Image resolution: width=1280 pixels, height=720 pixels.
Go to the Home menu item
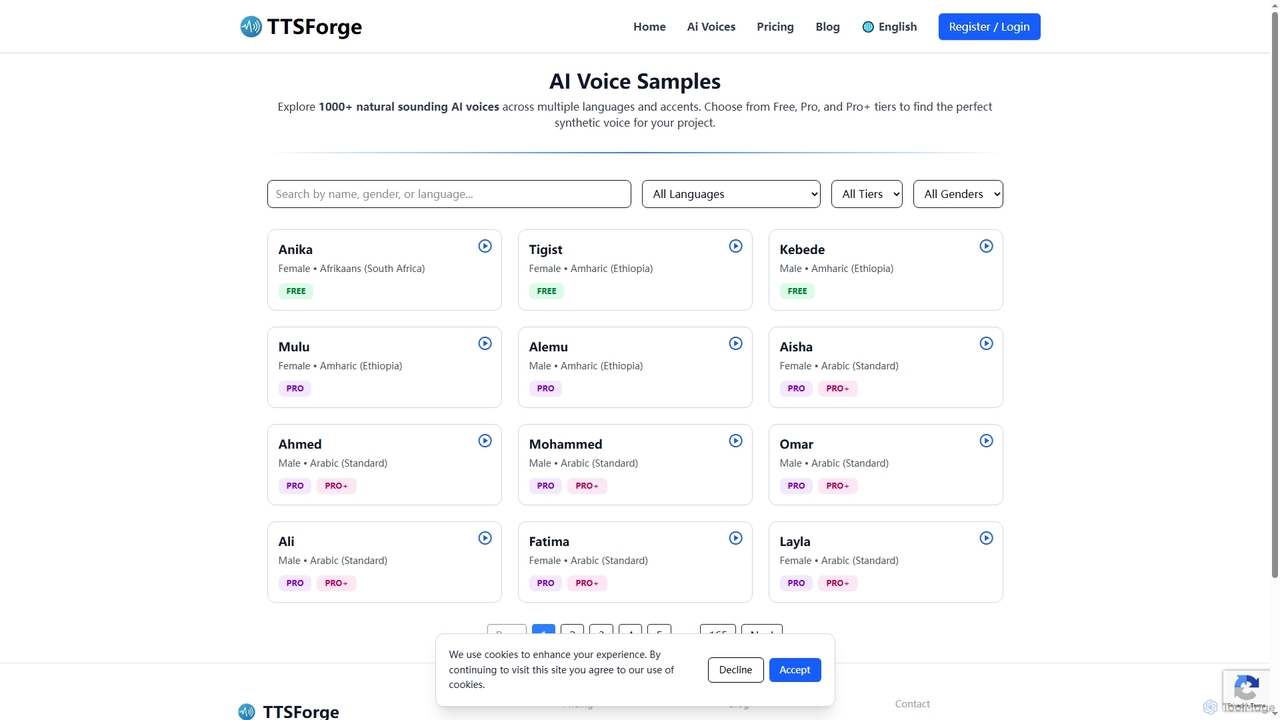point(649,27)
